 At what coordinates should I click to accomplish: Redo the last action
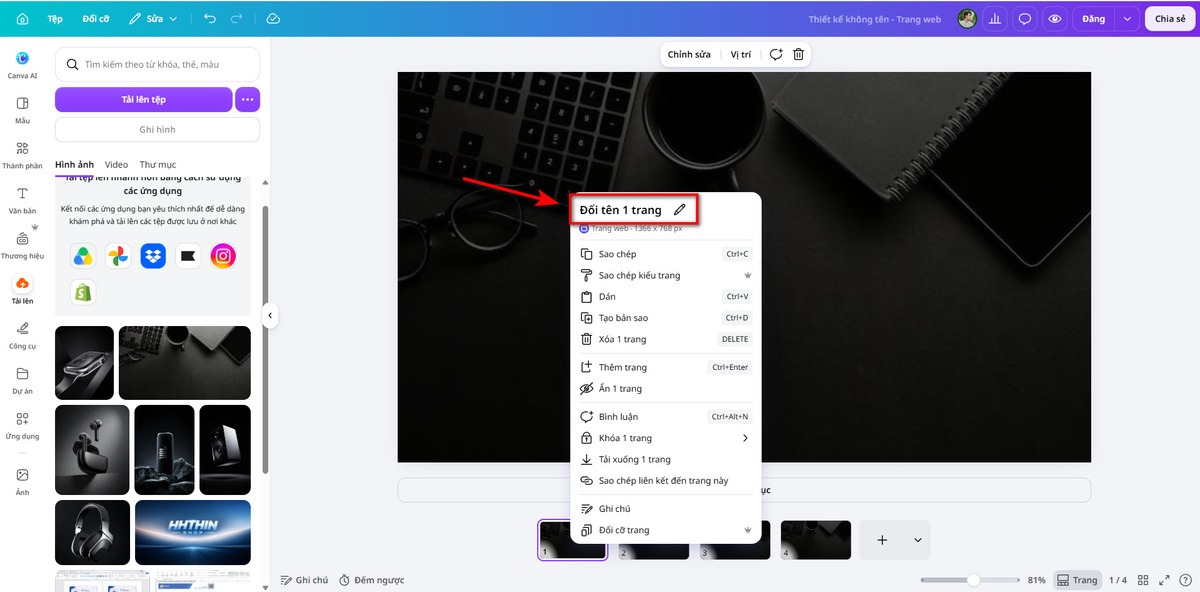click(236, 18)
